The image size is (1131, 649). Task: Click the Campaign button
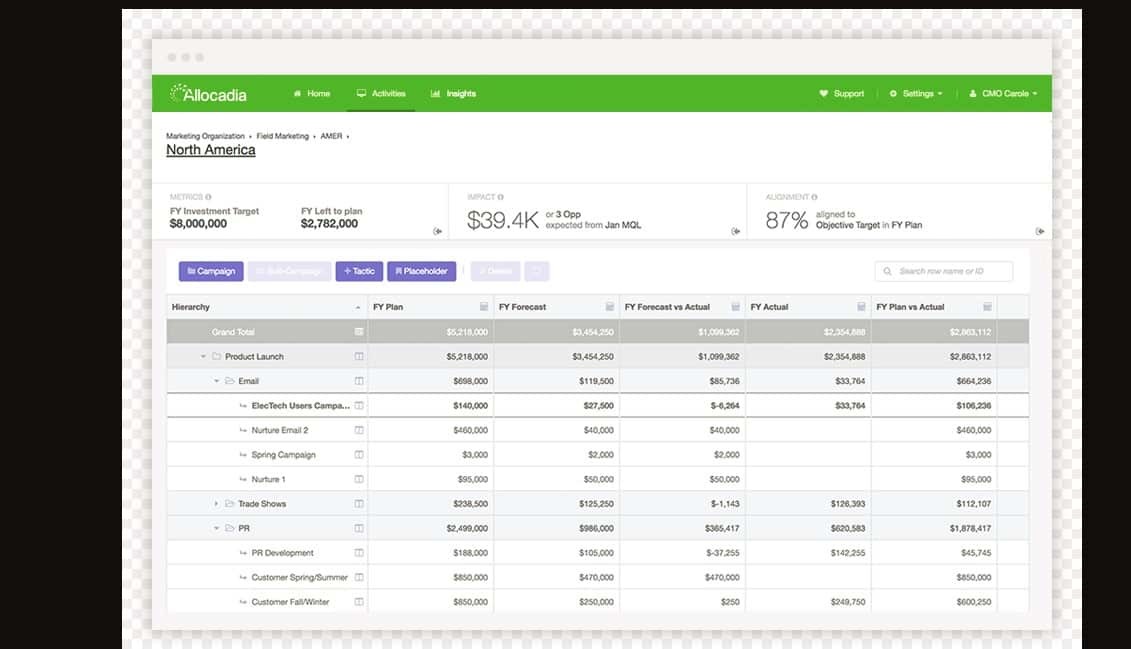[x=211, y=271]
